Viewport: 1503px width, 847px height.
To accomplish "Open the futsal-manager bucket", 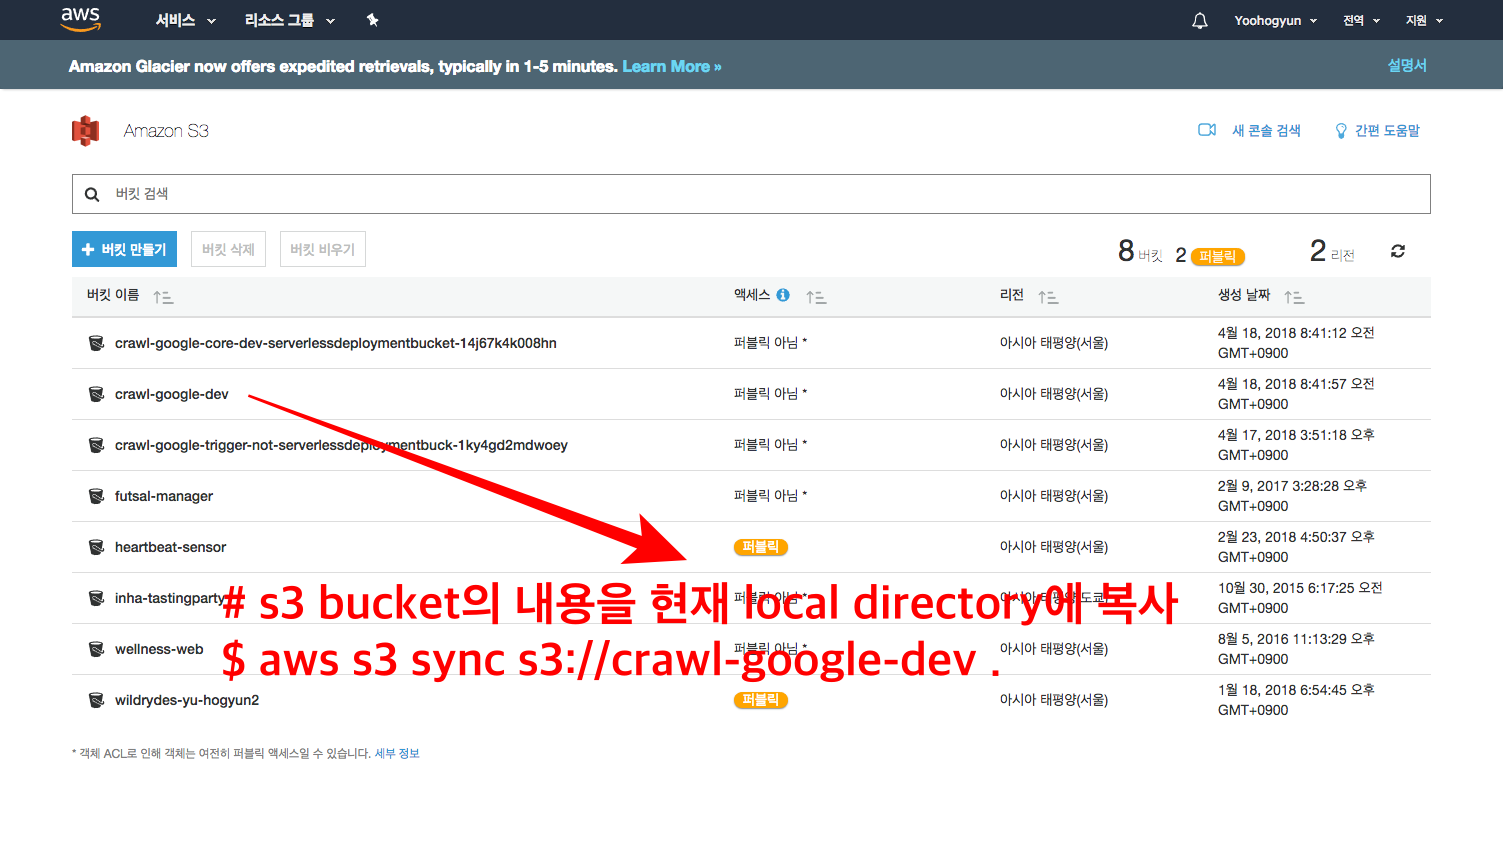I will 163,496.
